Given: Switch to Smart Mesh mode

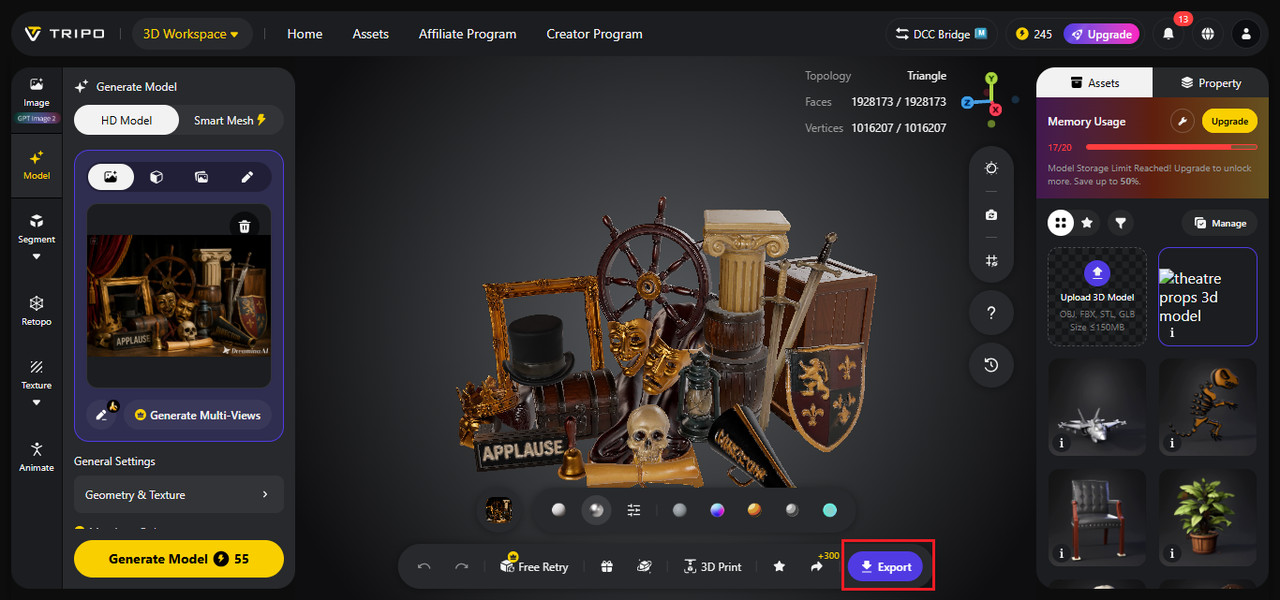Looking at the screenshot, I should [x=230, y=120].
